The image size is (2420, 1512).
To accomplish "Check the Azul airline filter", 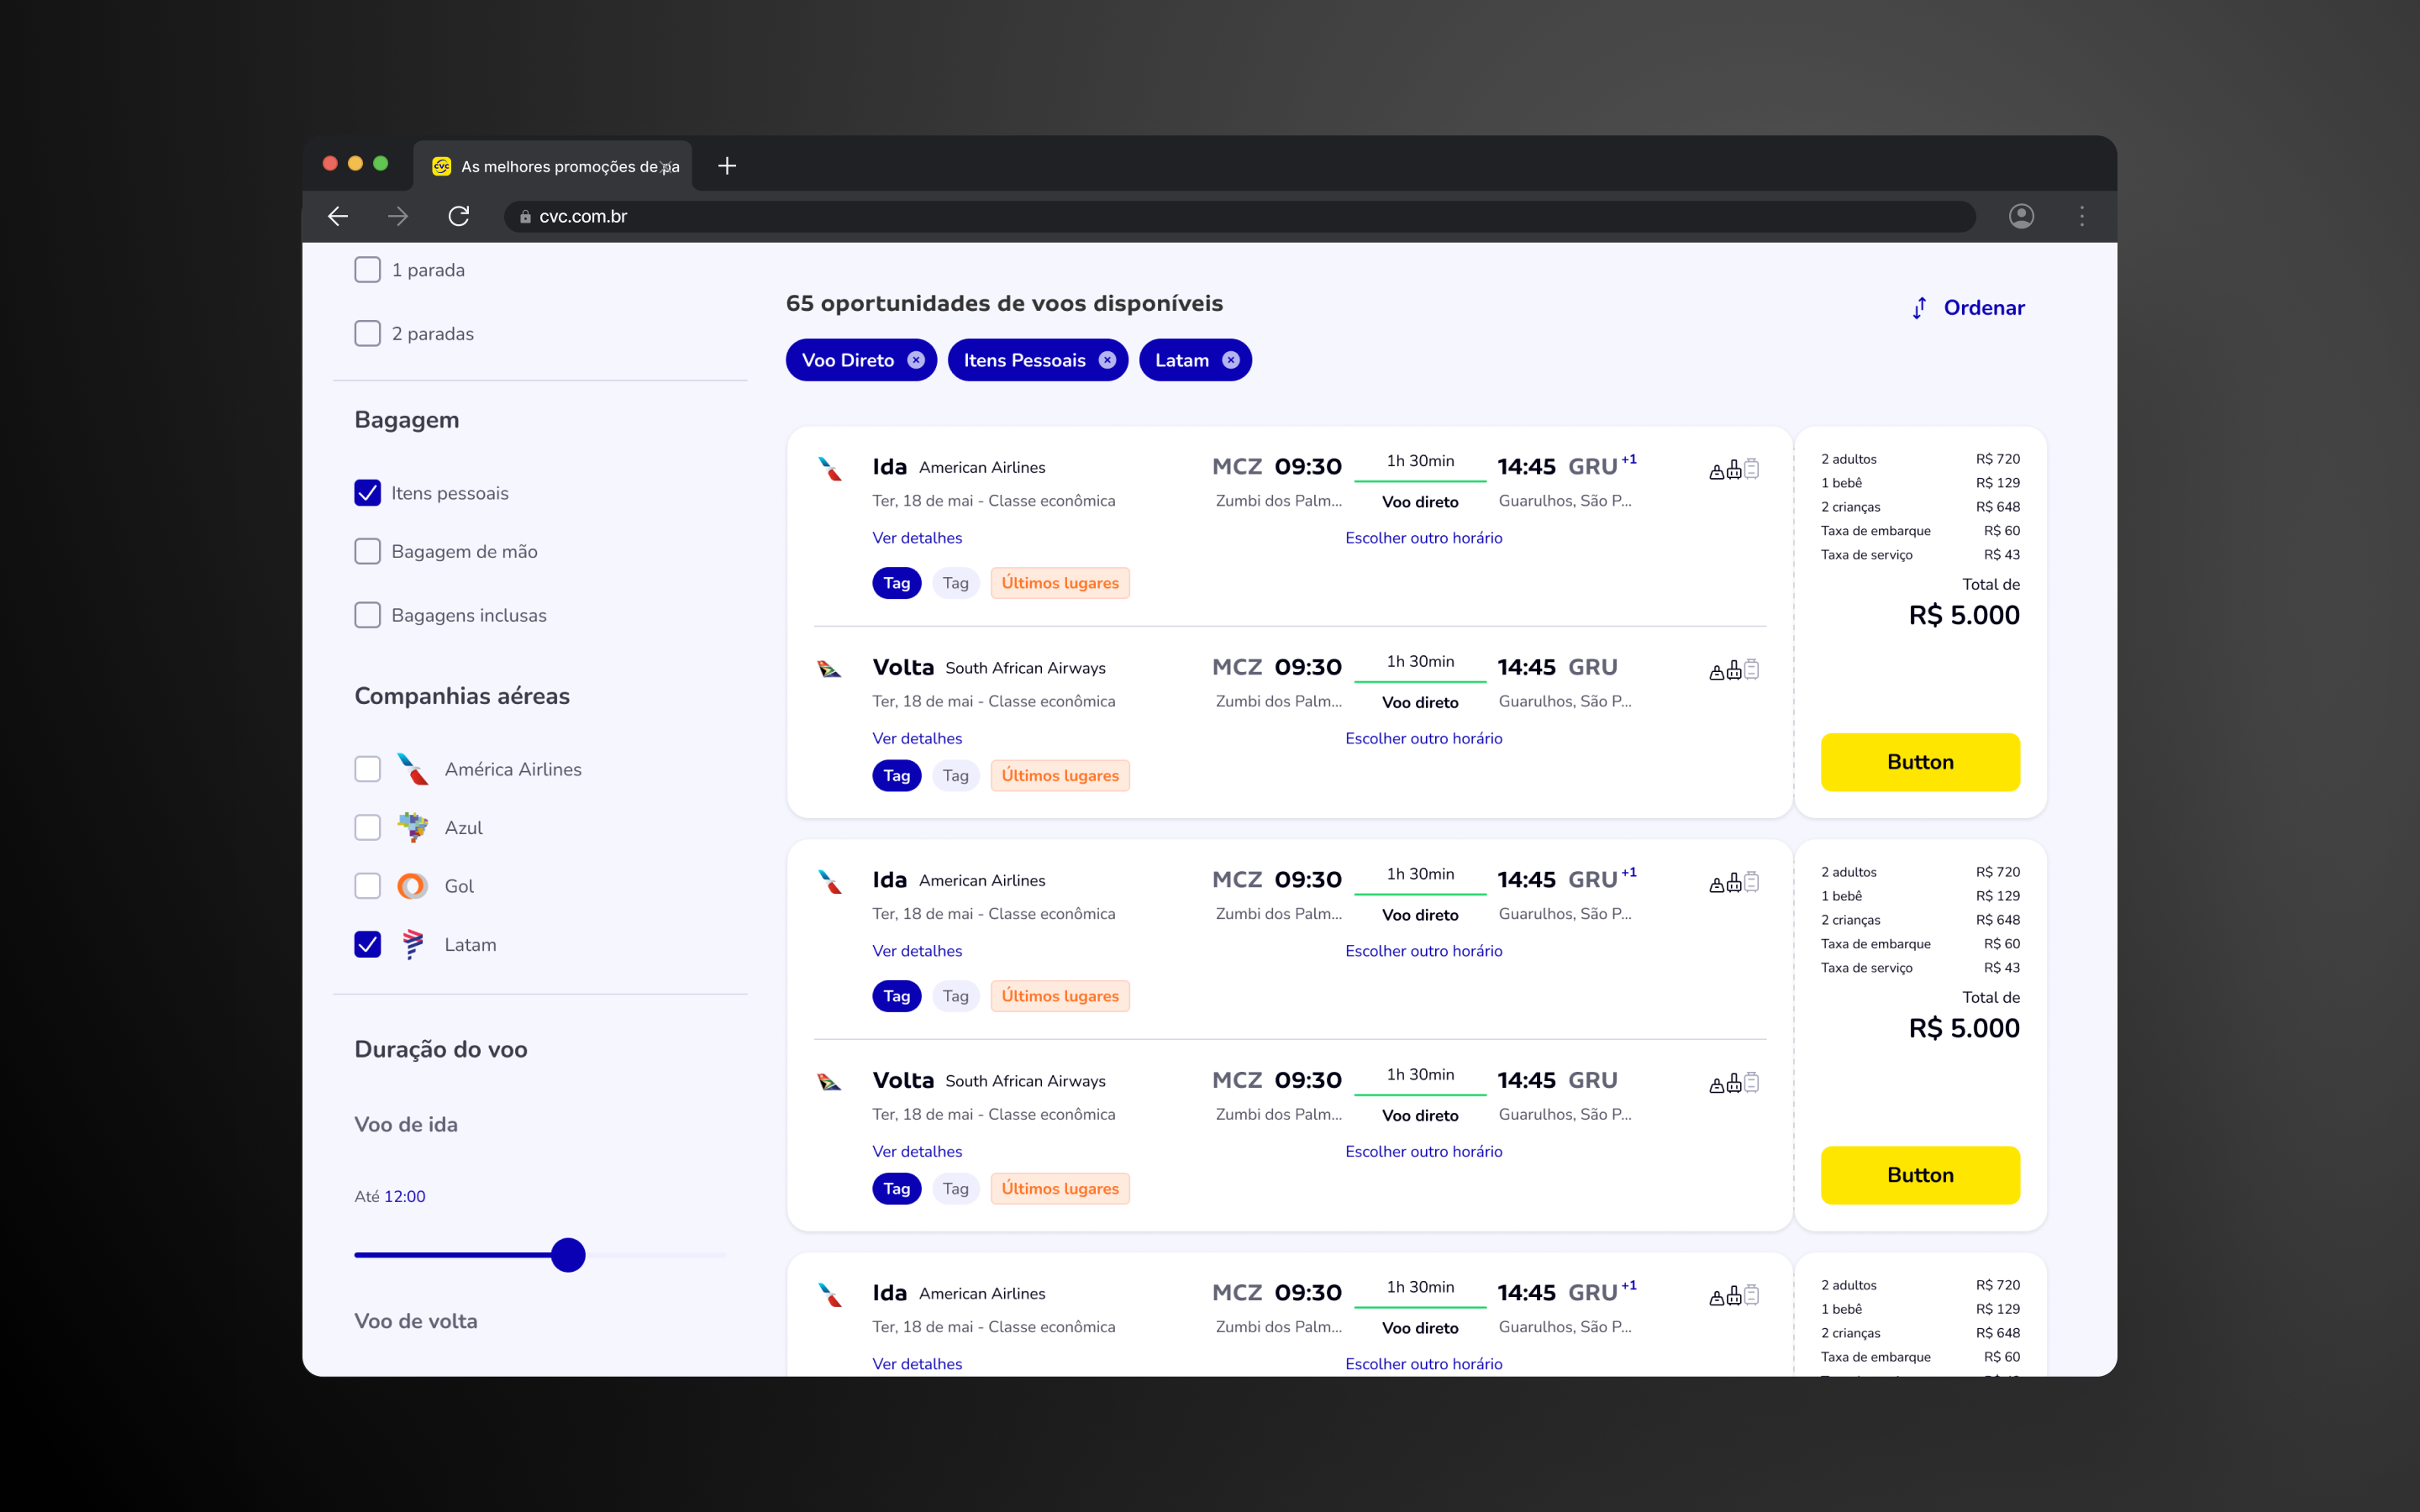I will 368,828.
